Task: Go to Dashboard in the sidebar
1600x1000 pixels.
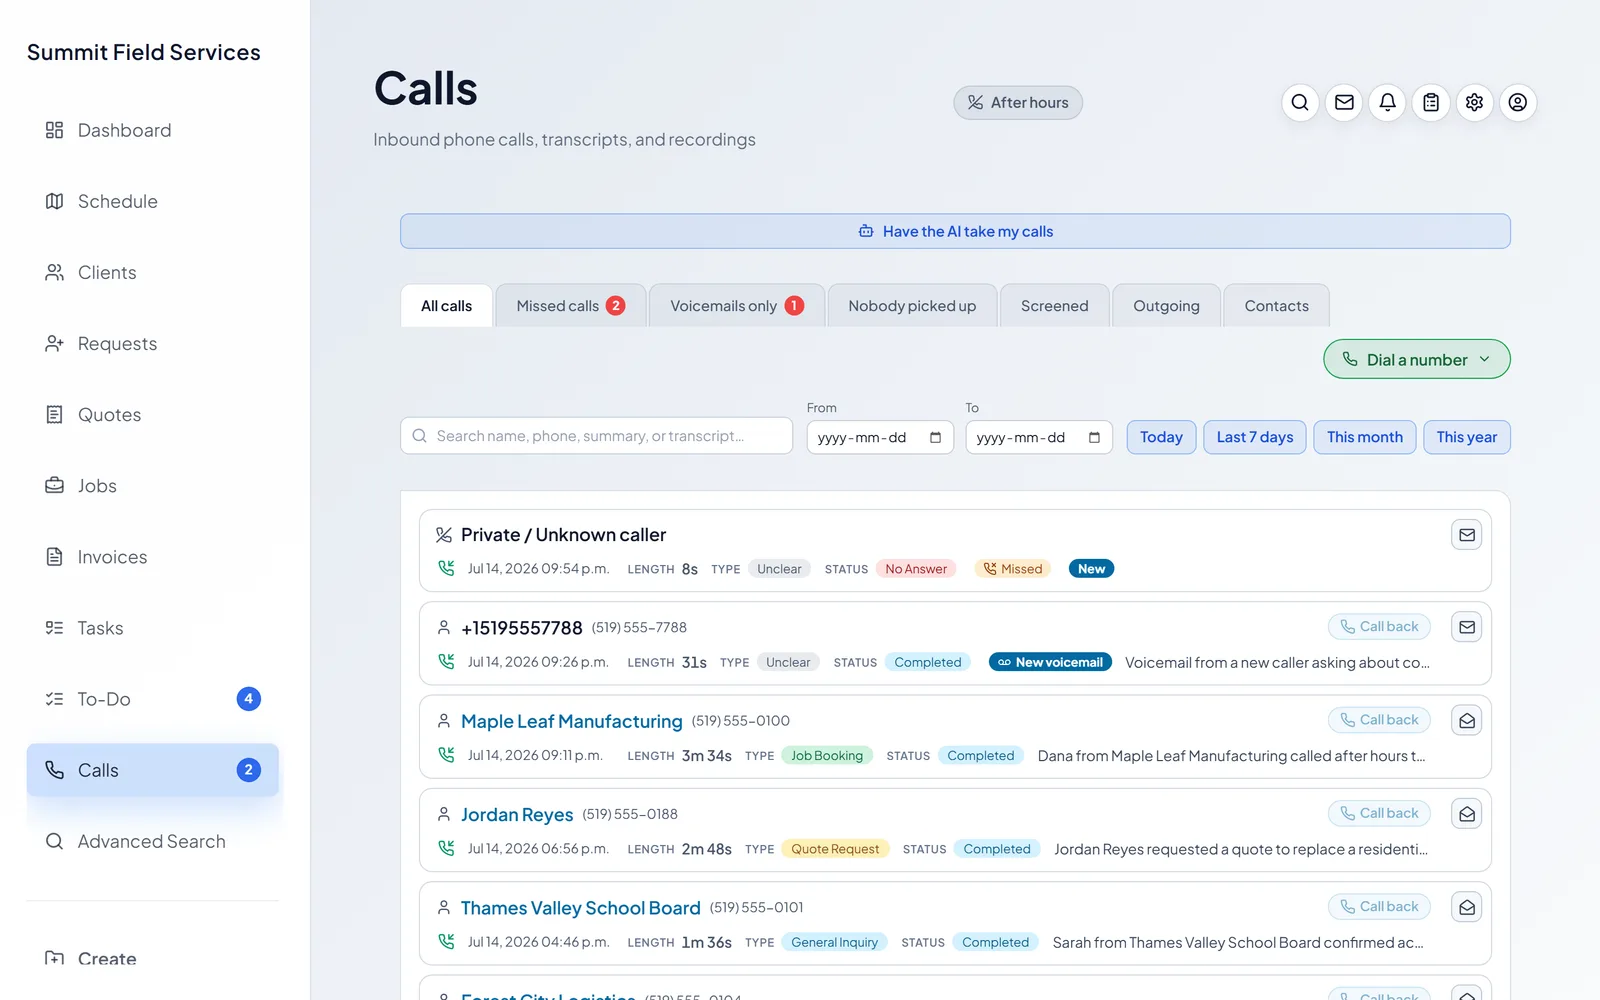Action: pos(153,130)
